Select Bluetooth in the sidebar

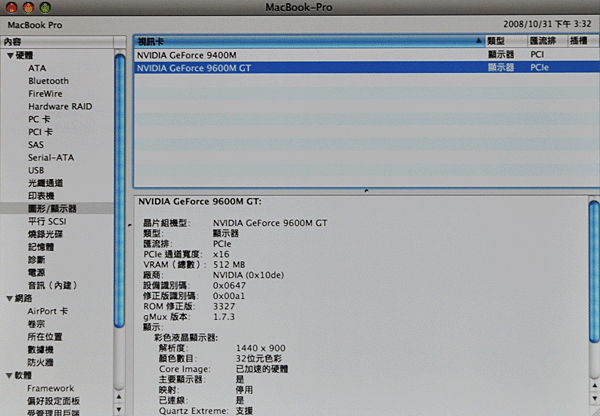[x=49, y=81]
